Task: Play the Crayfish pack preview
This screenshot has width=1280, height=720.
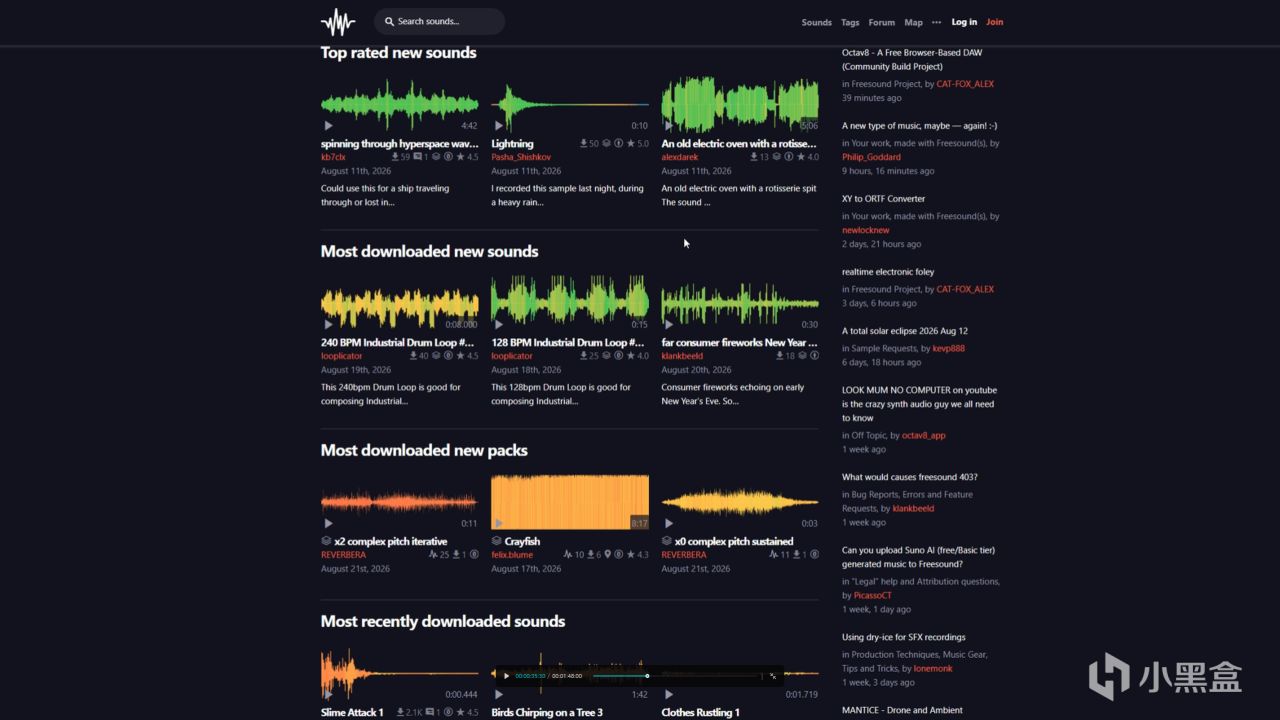Action: tap(498, 523)
